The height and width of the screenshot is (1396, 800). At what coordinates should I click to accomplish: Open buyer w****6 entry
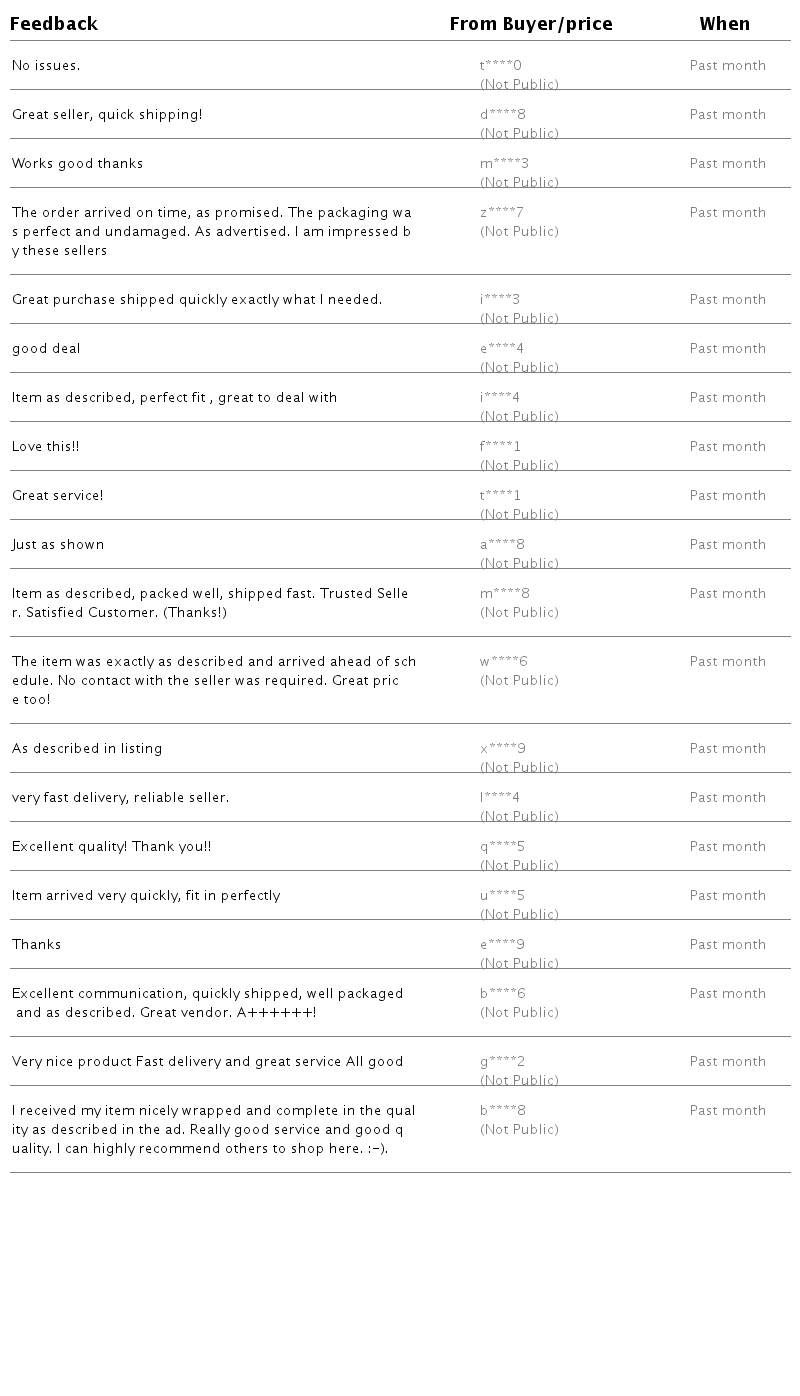[503, 662]
